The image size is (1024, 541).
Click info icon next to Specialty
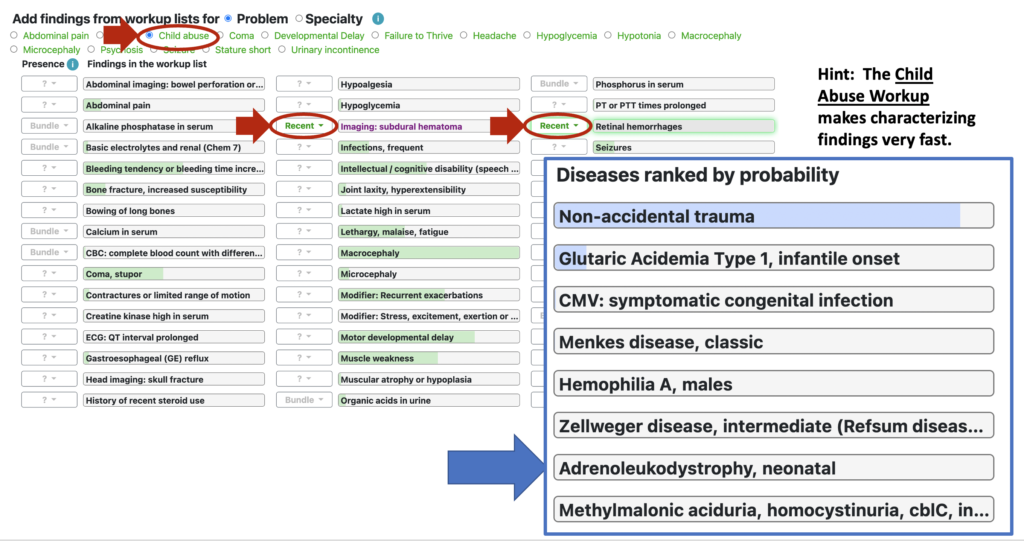coord(378,19)
